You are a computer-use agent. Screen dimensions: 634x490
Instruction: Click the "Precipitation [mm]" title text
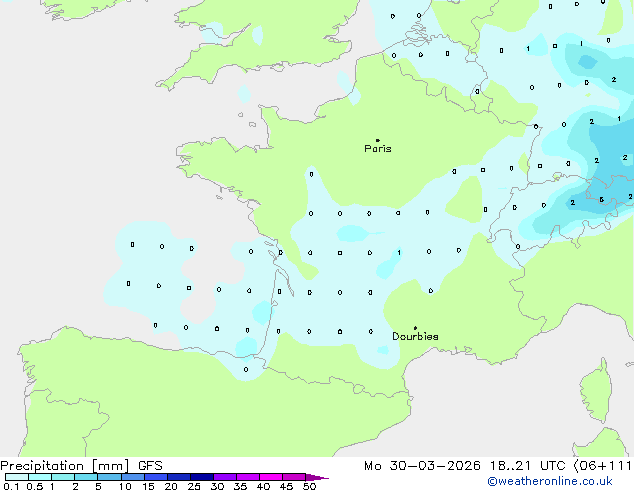tap(65, 466)
